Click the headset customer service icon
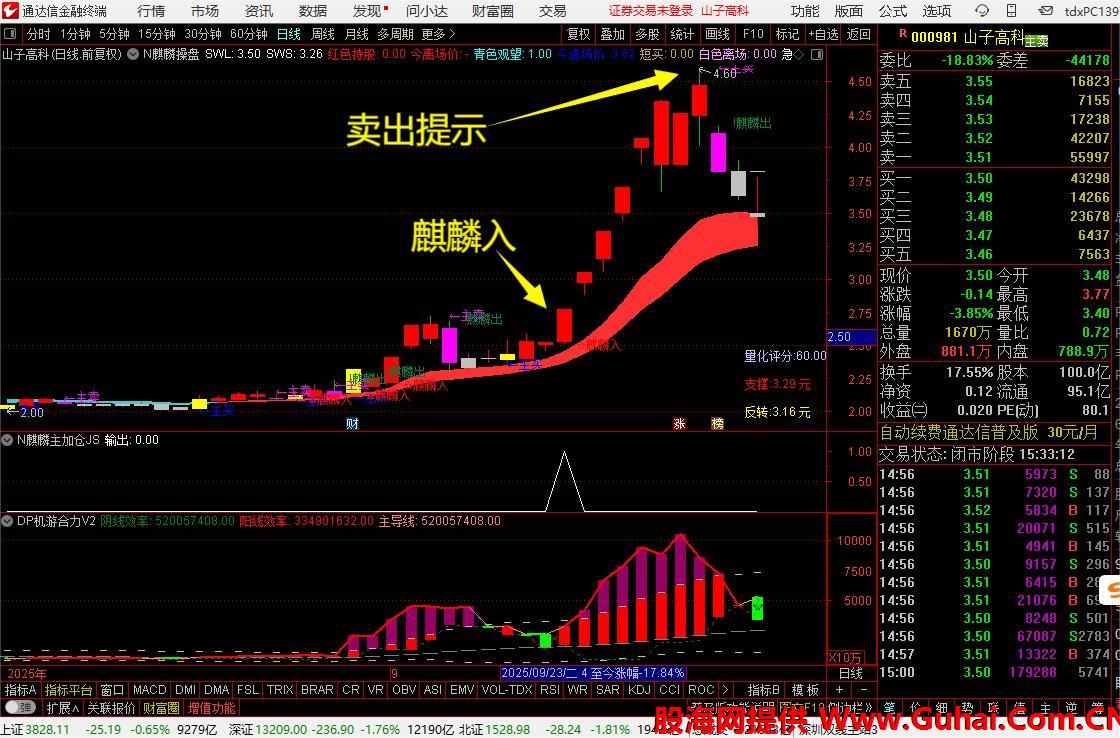Viewport: 1120px width, 738px height. coord(982,11)
